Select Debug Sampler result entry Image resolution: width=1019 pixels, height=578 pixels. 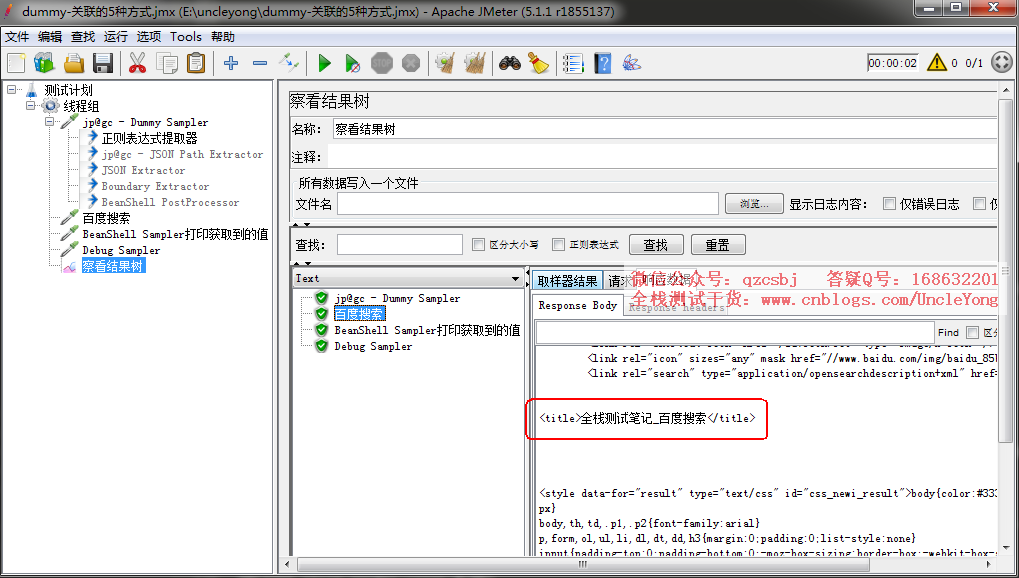point(373,346)
